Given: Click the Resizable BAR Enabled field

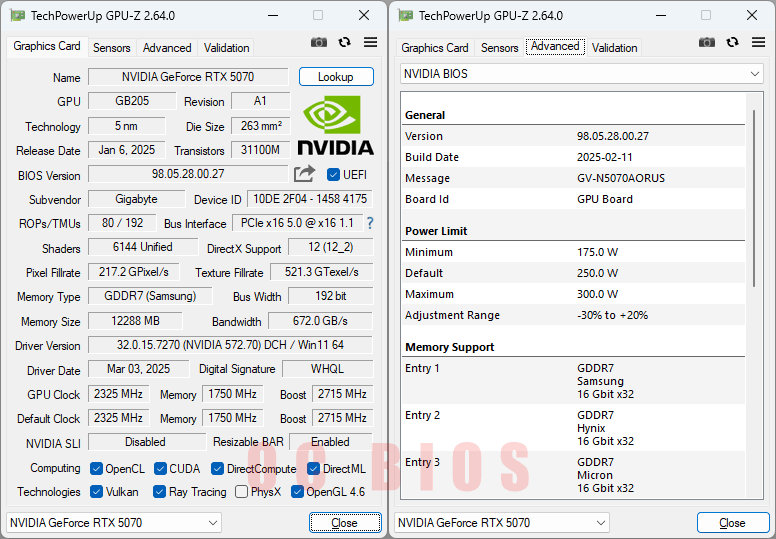Looking at the screenshot, I should (x=331, y=442).
